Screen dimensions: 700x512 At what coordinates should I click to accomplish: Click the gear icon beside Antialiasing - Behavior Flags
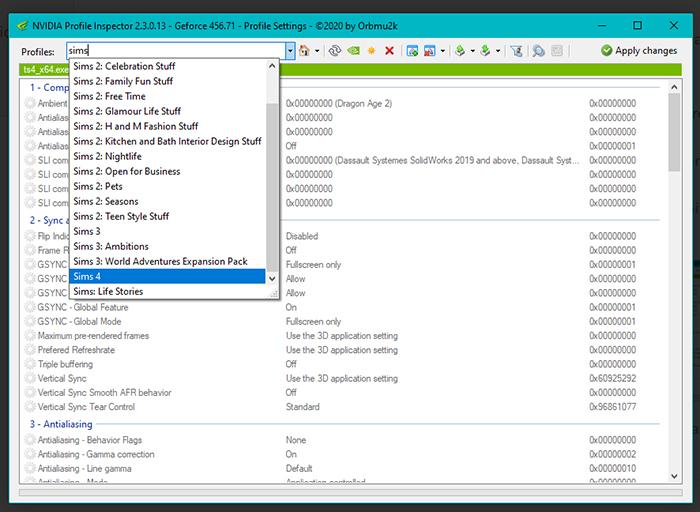[x=30, y=440]
